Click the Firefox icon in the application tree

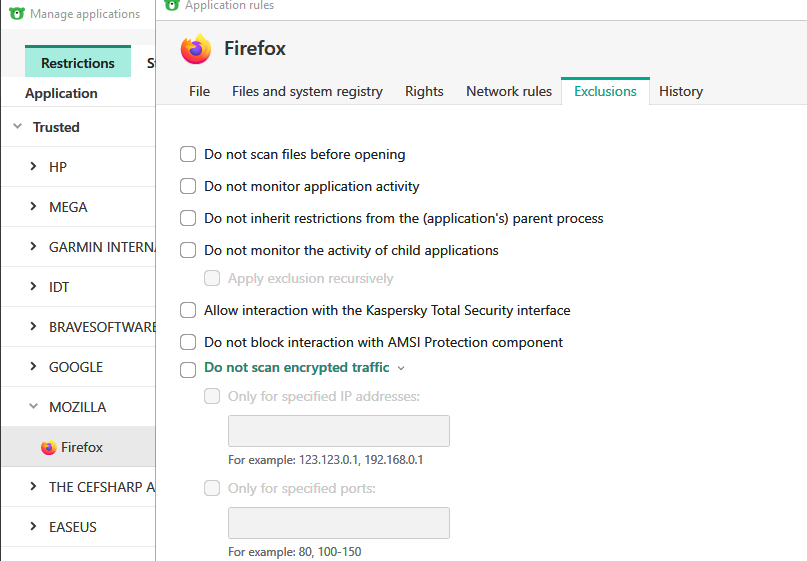click(x=49, y=447)
